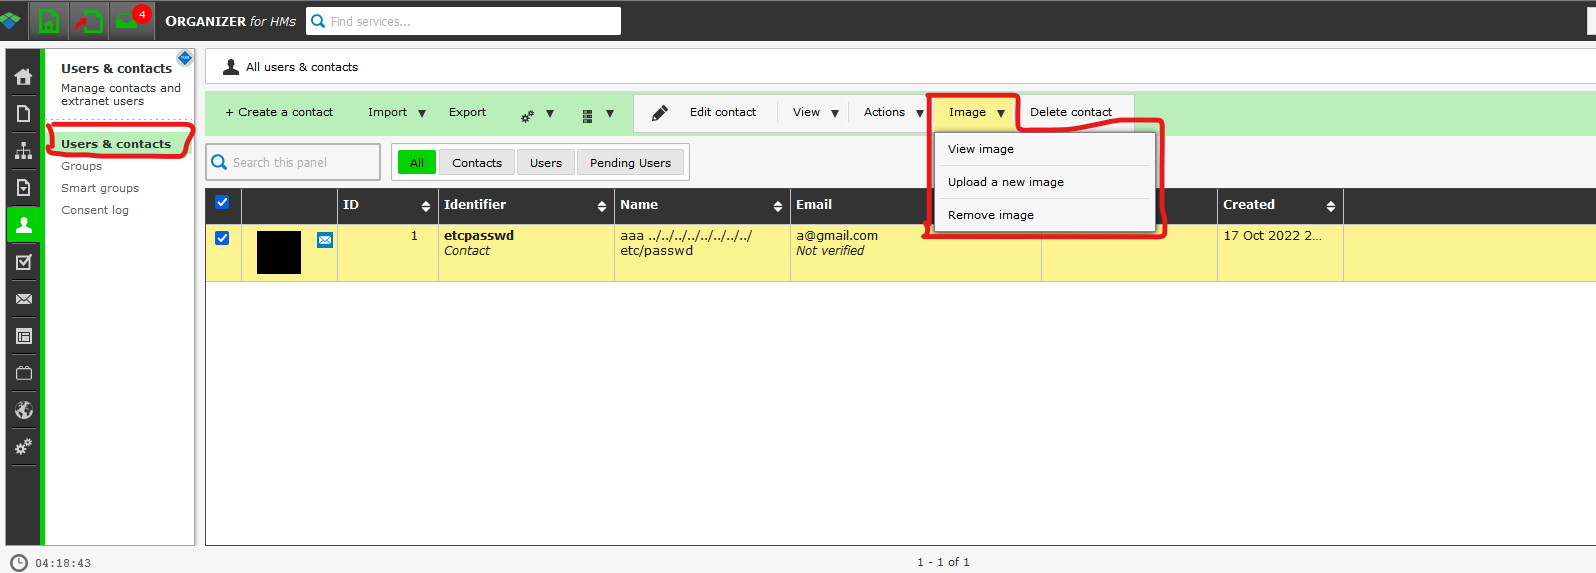Screen dimensions: 1596x573
Task: Click the 17 Oct 2022 created cell
Action: 1280,252
